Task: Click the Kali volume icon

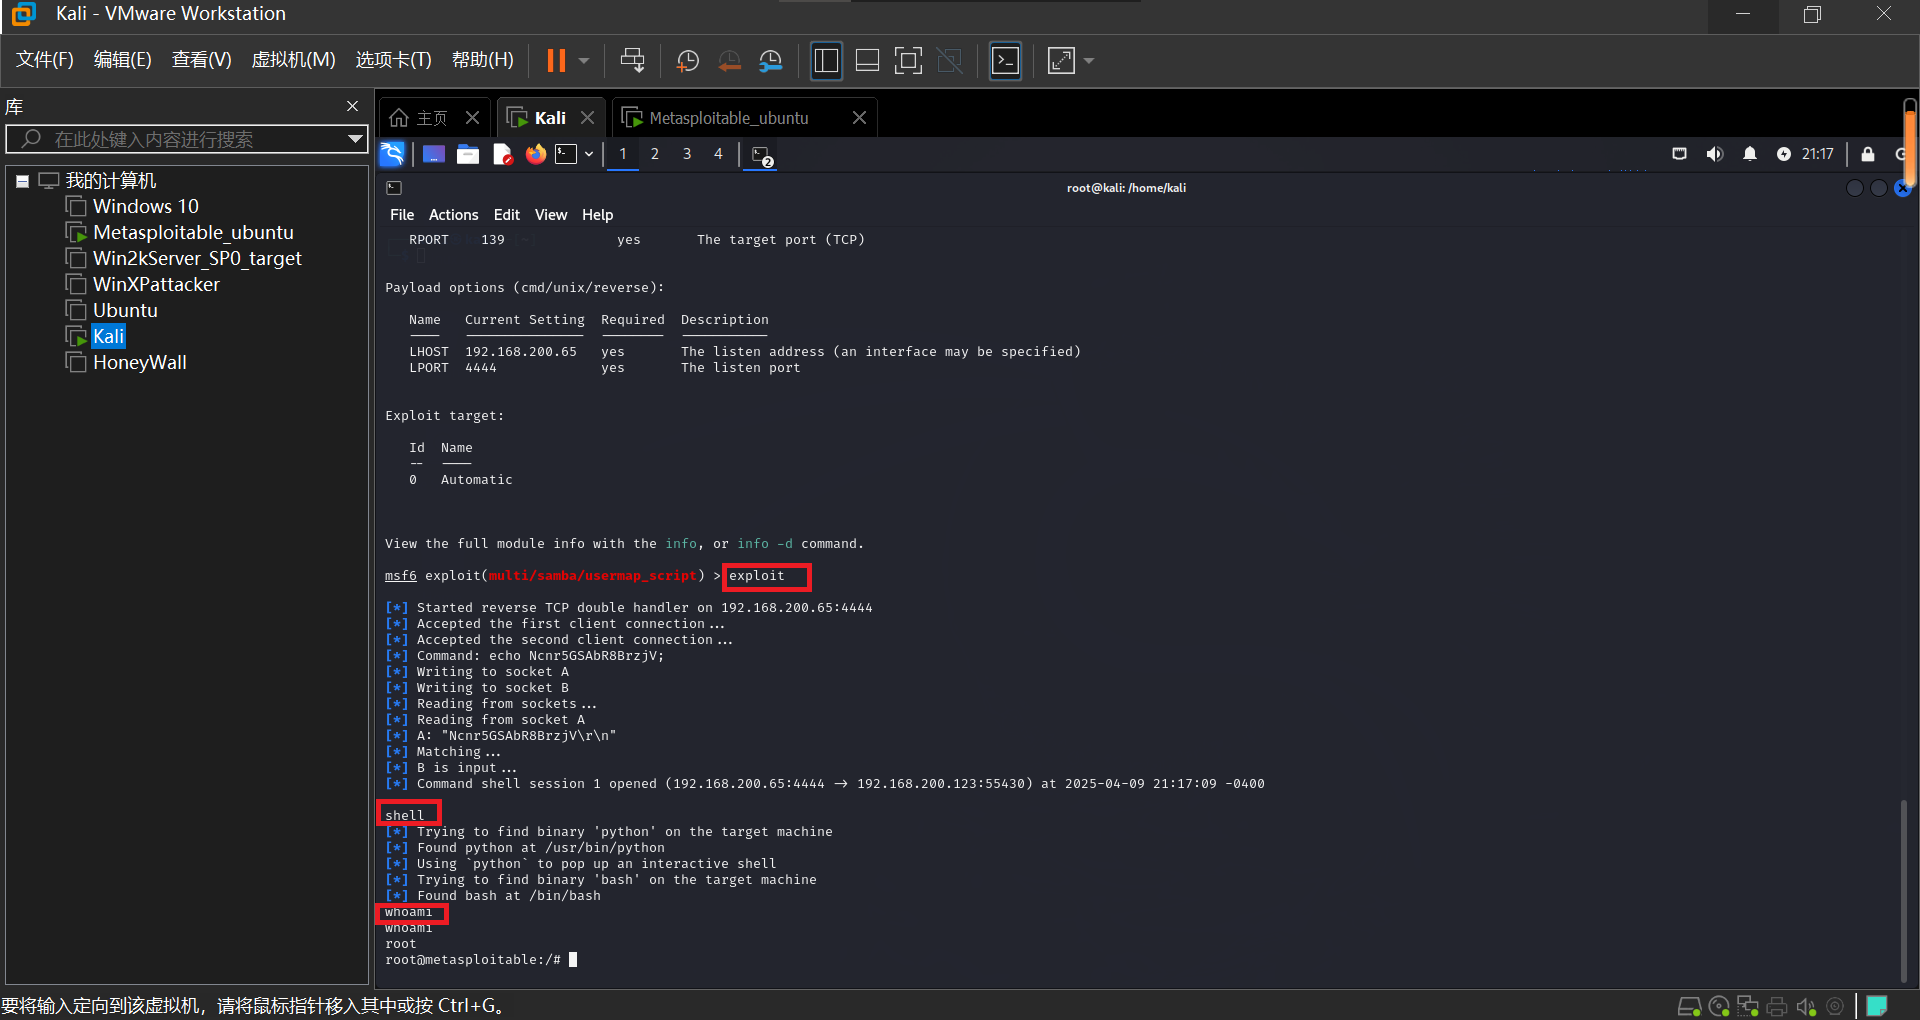Action: 1715,154
